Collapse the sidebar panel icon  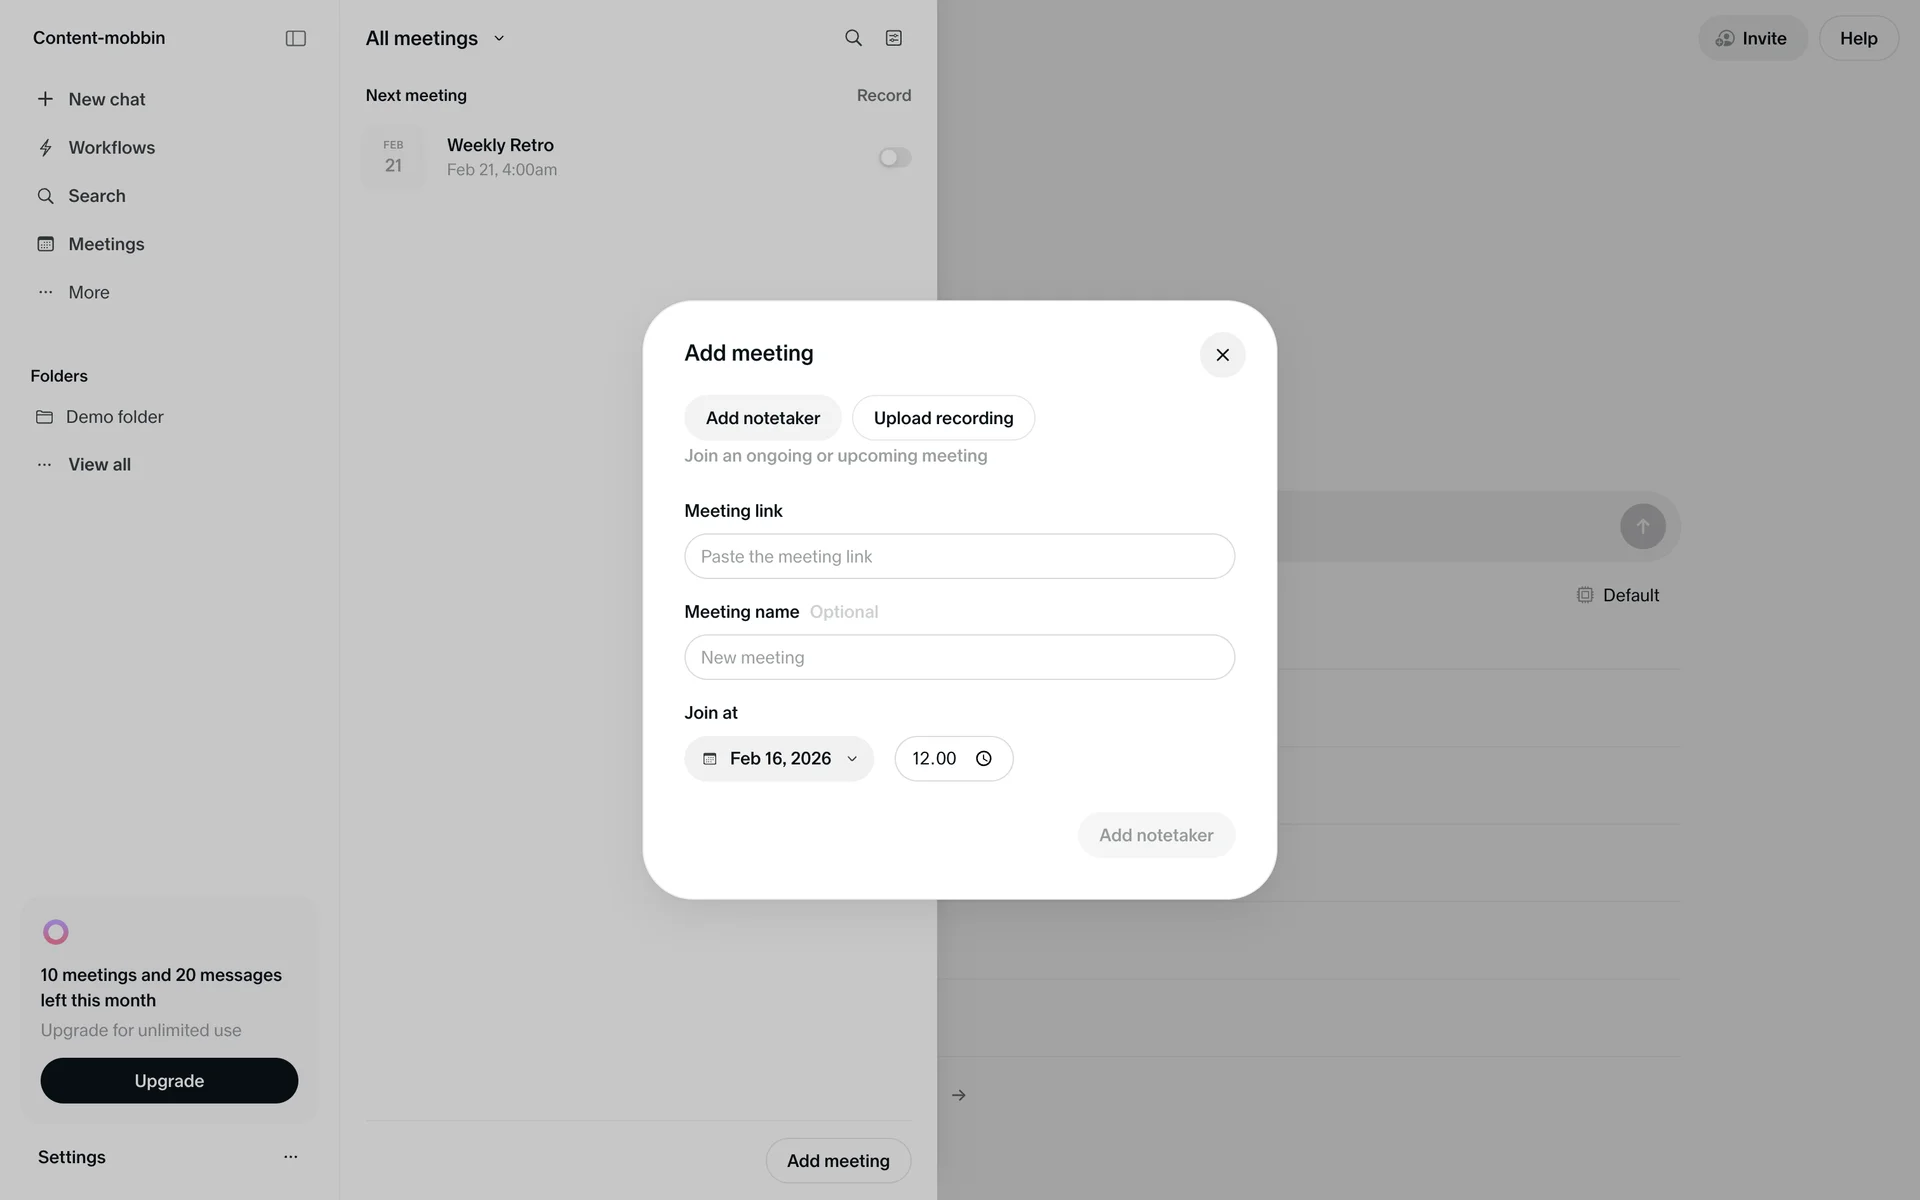(x=295, y=38)
